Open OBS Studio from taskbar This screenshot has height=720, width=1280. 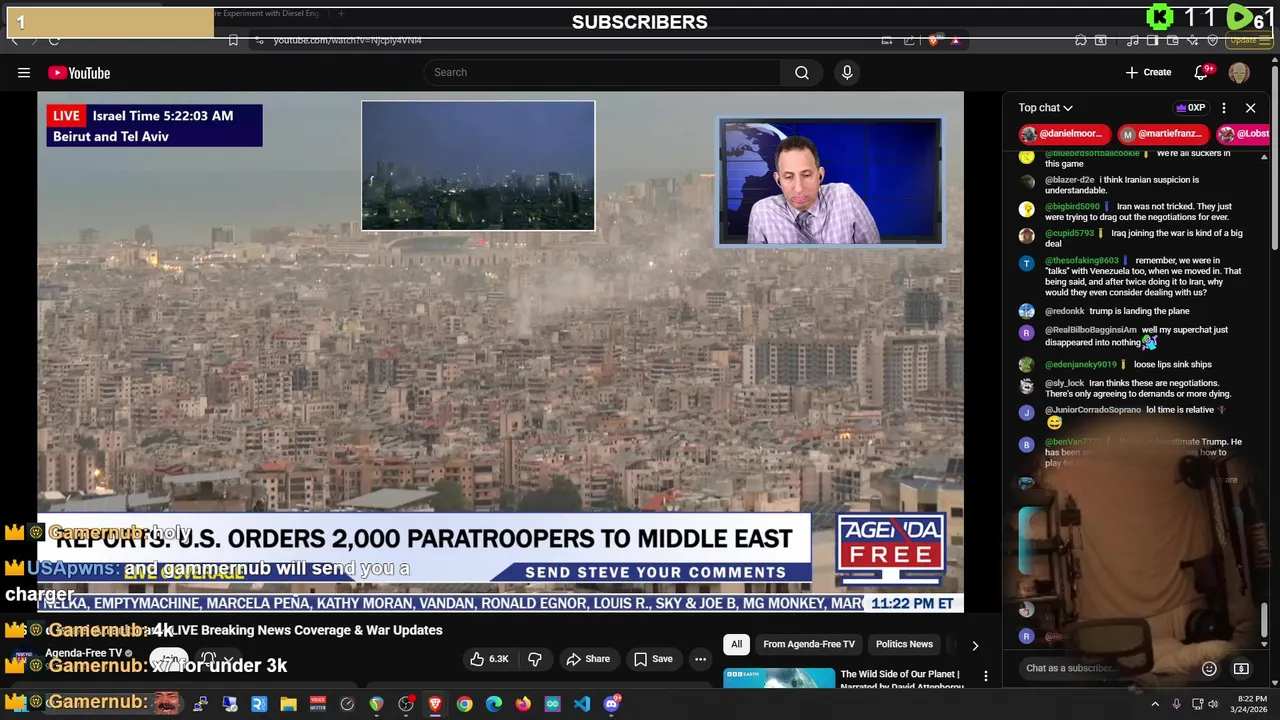click(406, 704)
